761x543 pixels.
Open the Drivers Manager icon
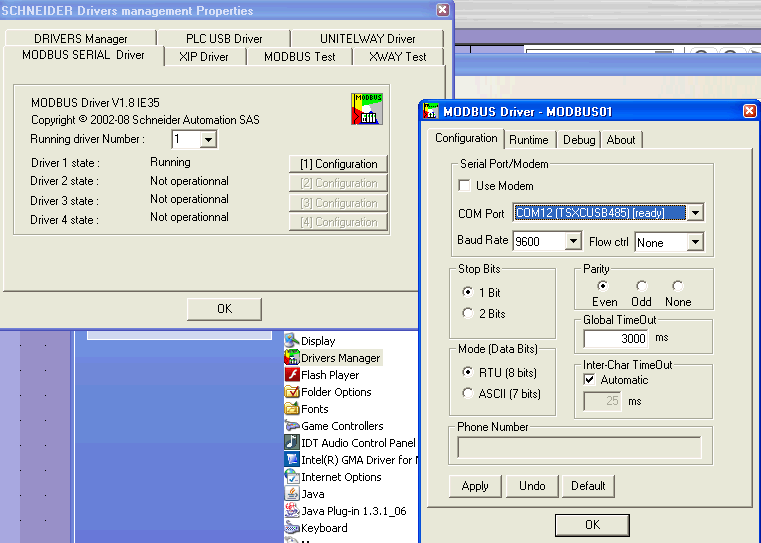292,358
